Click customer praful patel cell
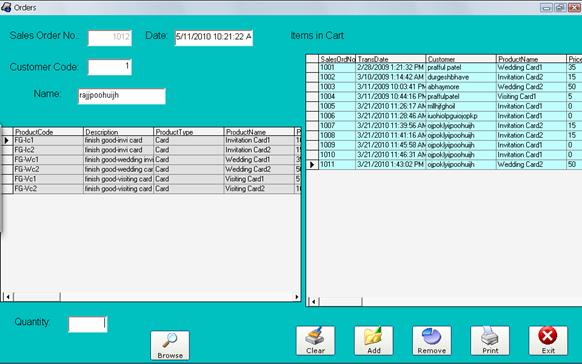The image size is (582, 364). coord(461,68)
